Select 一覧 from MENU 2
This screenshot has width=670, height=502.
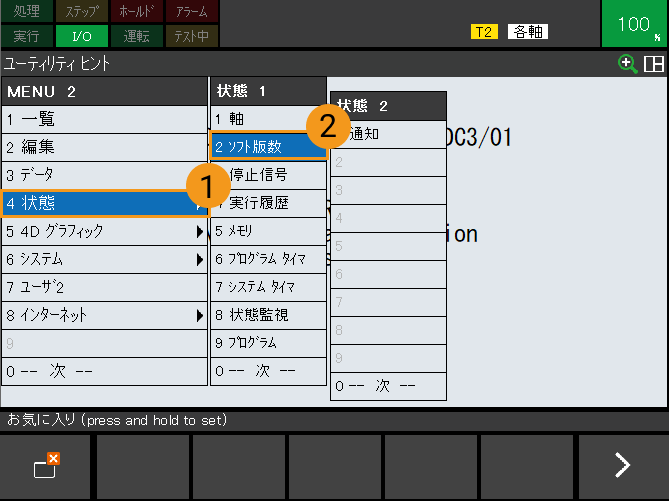pos(104,119)
